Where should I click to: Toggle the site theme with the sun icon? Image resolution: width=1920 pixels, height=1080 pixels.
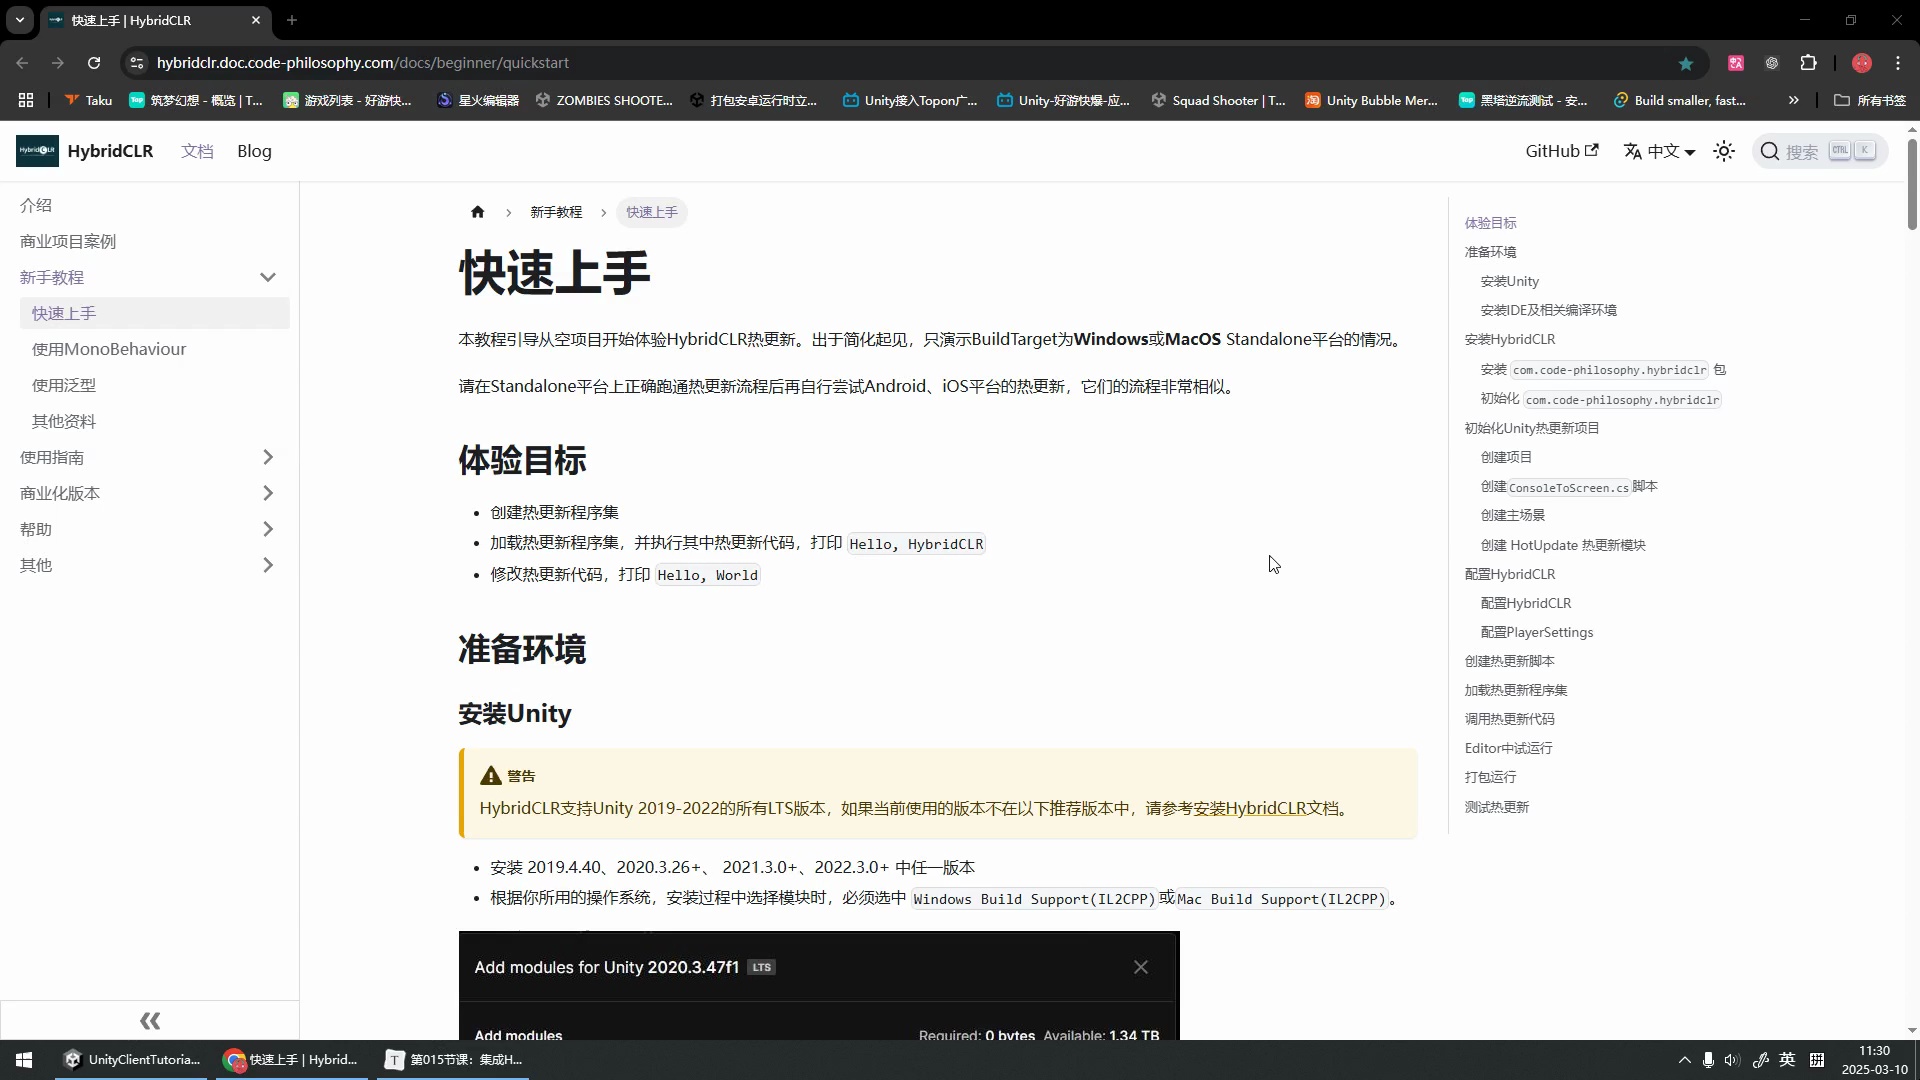pos(1724,151)
